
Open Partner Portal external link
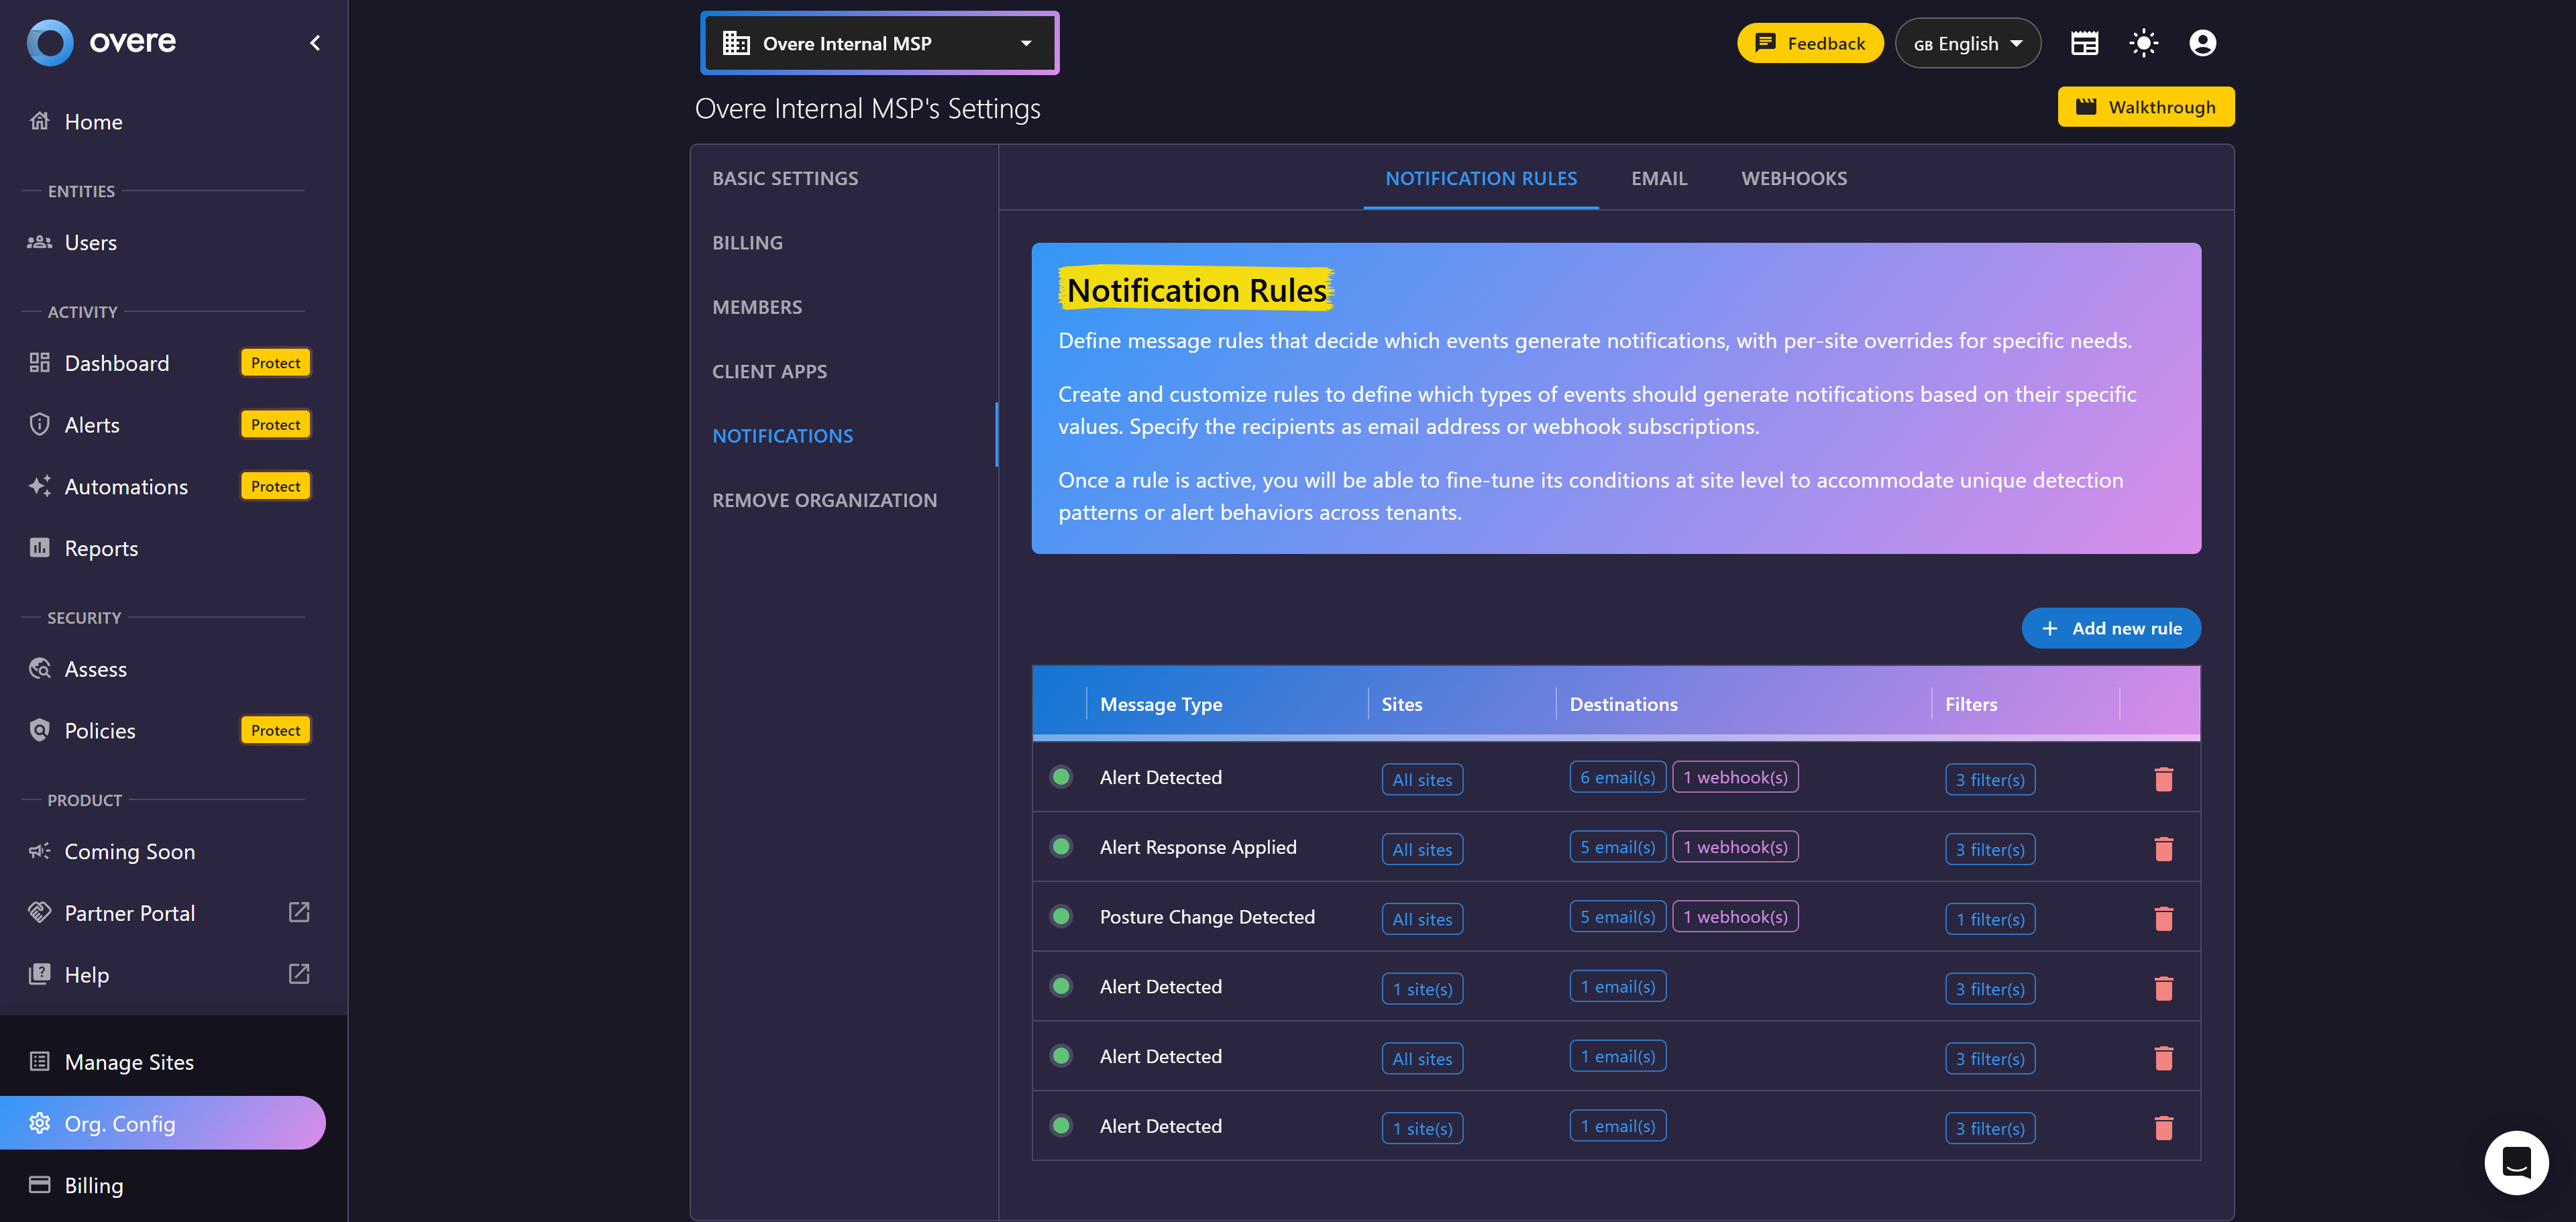[x=129, y=913]
